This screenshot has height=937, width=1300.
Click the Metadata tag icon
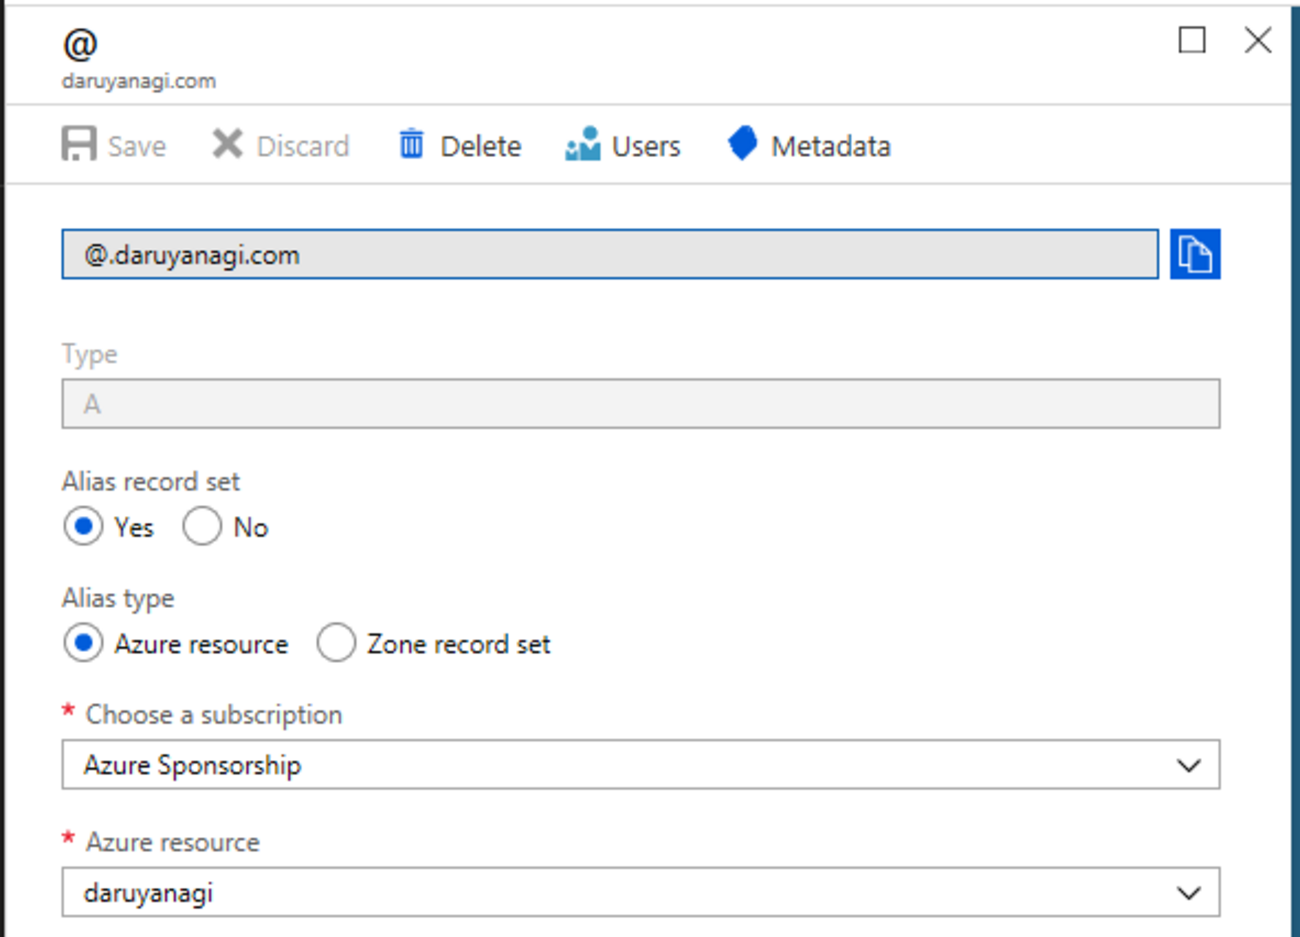[x=742, y=144]
